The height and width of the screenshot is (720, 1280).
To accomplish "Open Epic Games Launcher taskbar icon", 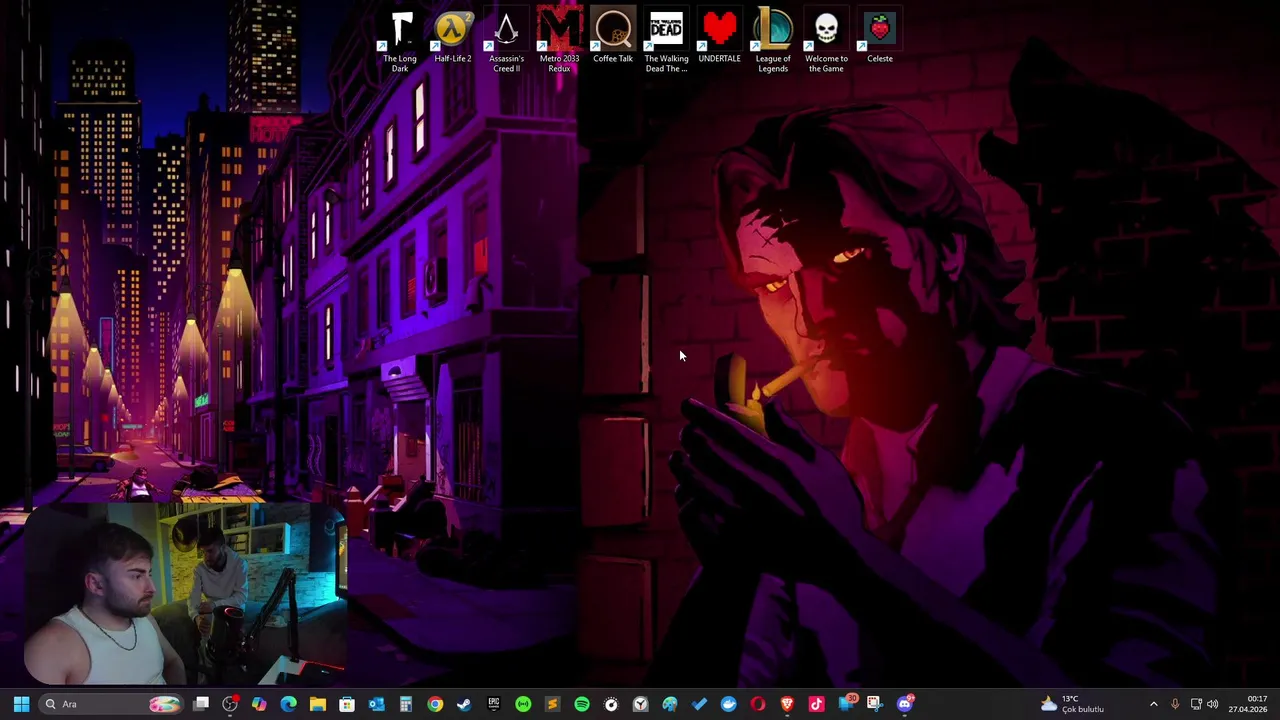I will click(x=493, y=704).
